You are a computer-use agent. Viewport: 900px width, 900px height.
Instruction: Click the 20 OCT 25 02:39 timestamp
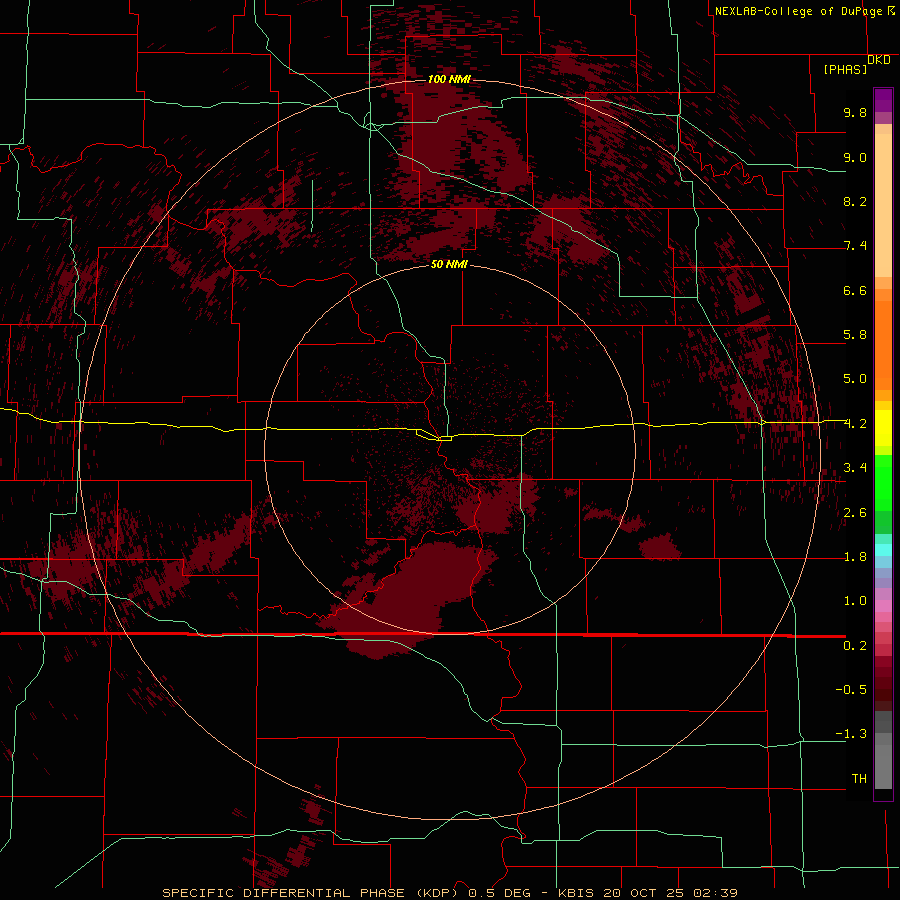coord(670,893)
